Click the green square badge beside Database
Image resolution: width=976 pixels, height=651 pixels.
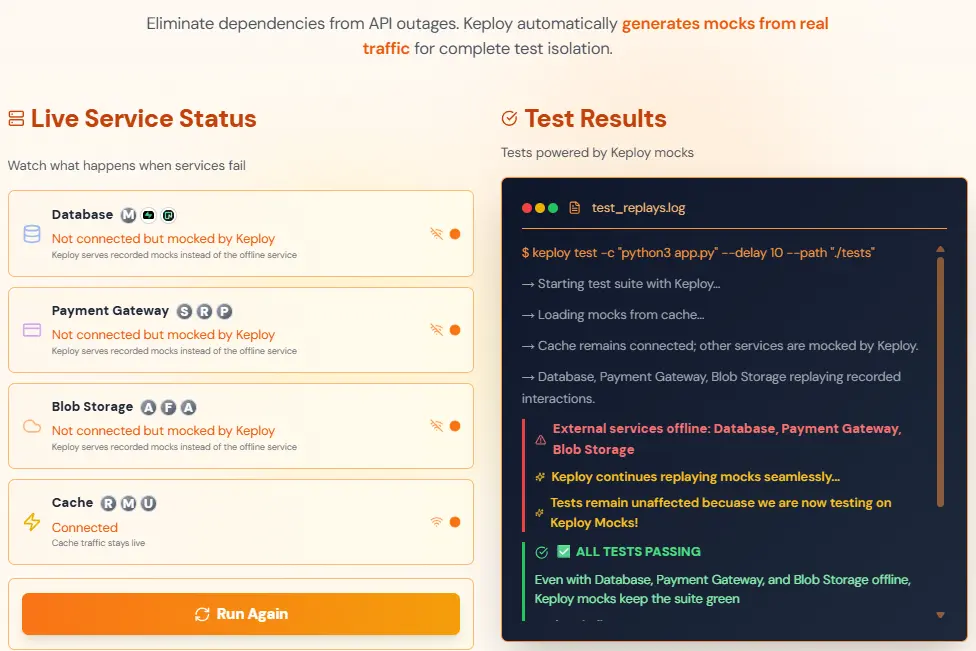[x=168, y=215]
